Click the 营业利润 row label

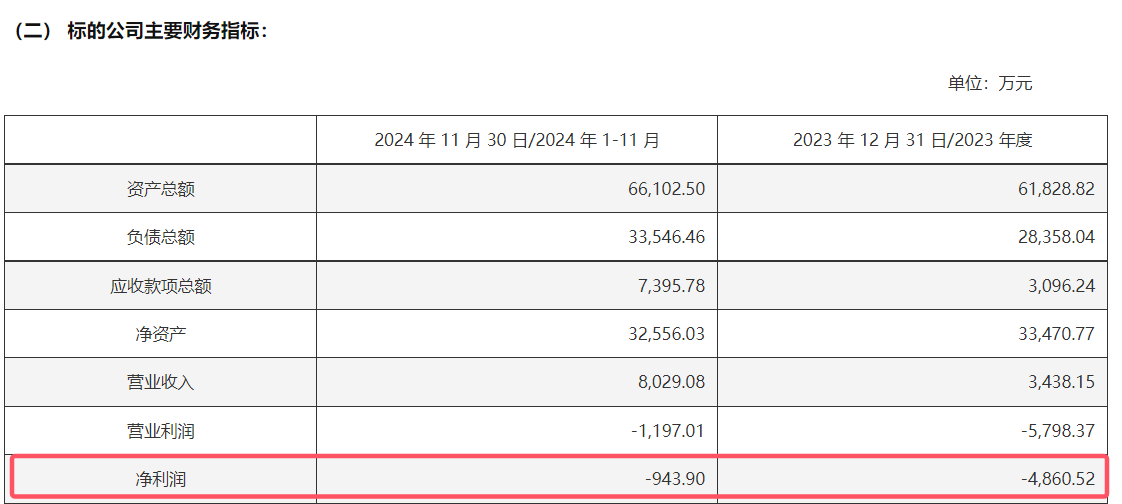click(x=161, y=431)
